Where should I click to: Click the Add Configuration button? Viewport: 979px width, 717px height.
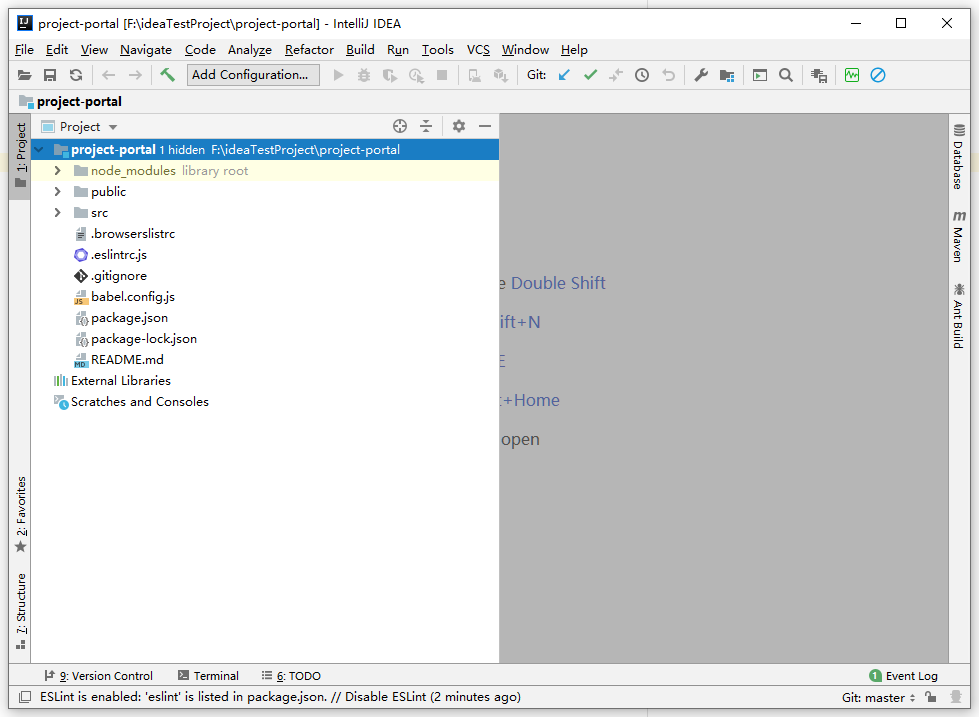(x=253, y=75)
